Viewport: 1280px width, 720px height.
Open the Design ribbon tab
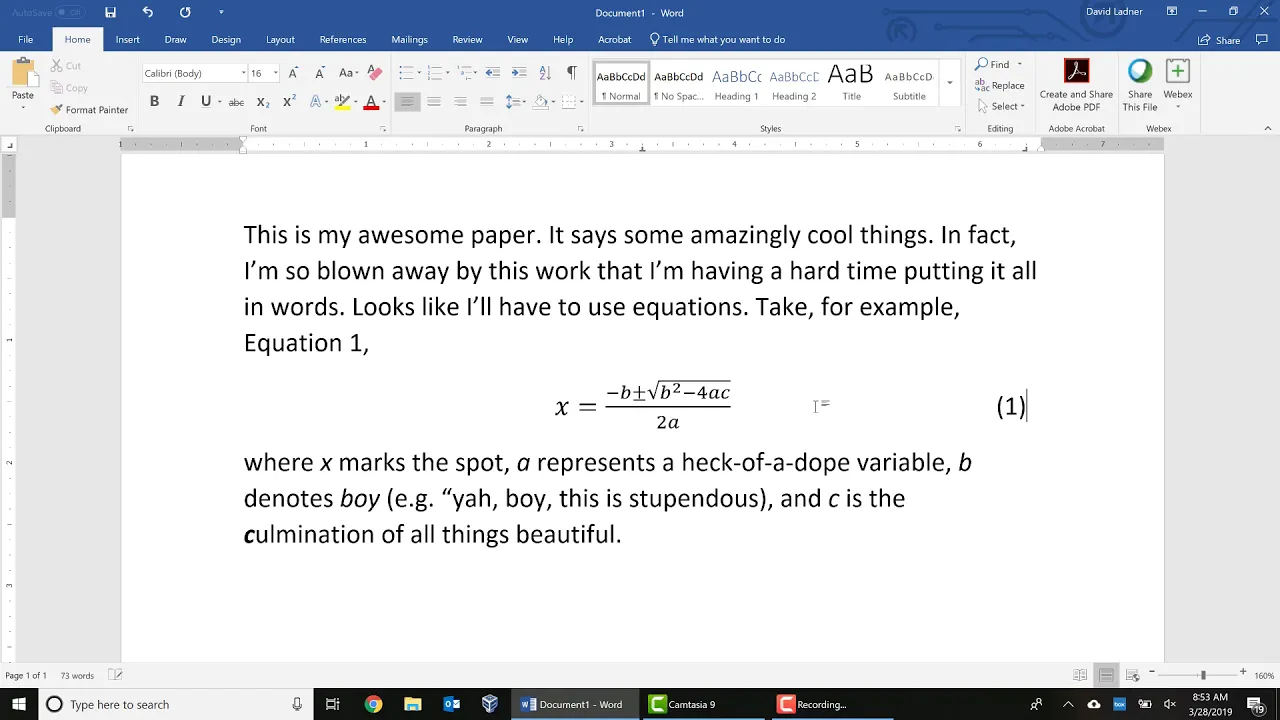point(226,39)
